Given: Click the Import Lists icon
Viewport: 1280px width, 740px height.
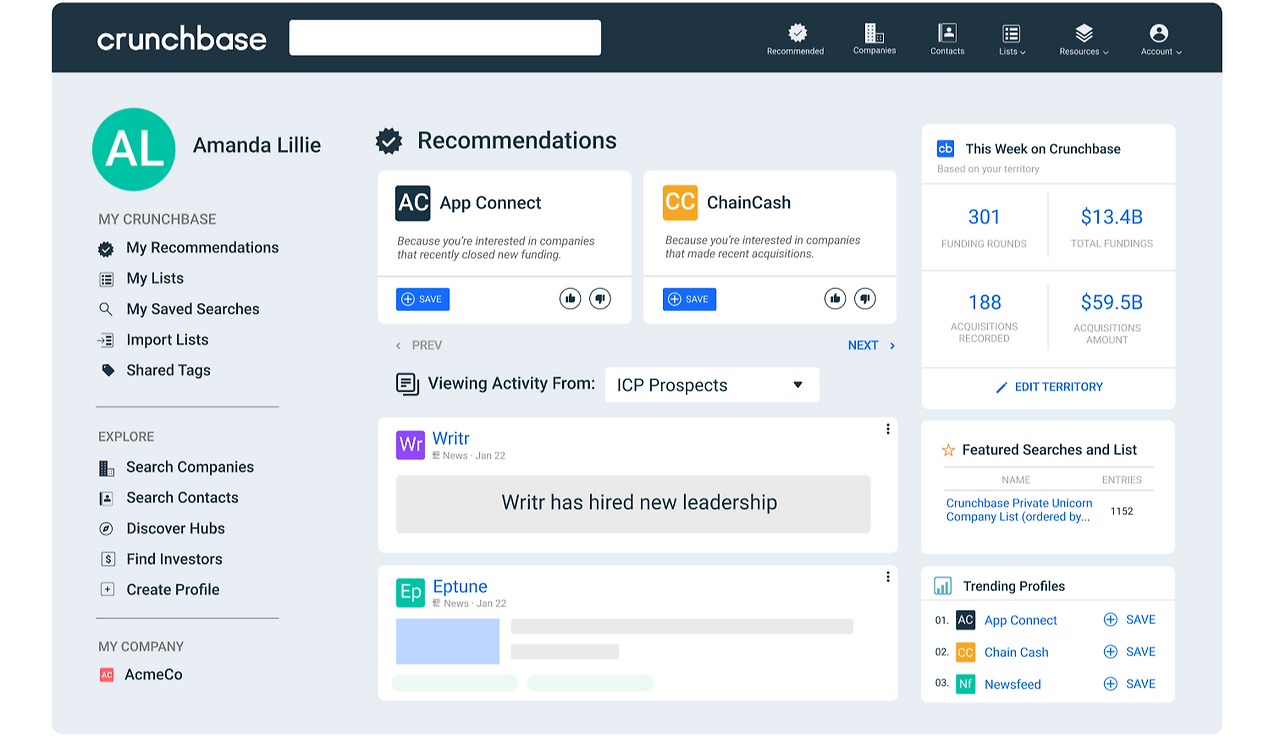Looking at the screenshot, I should 106,340.
